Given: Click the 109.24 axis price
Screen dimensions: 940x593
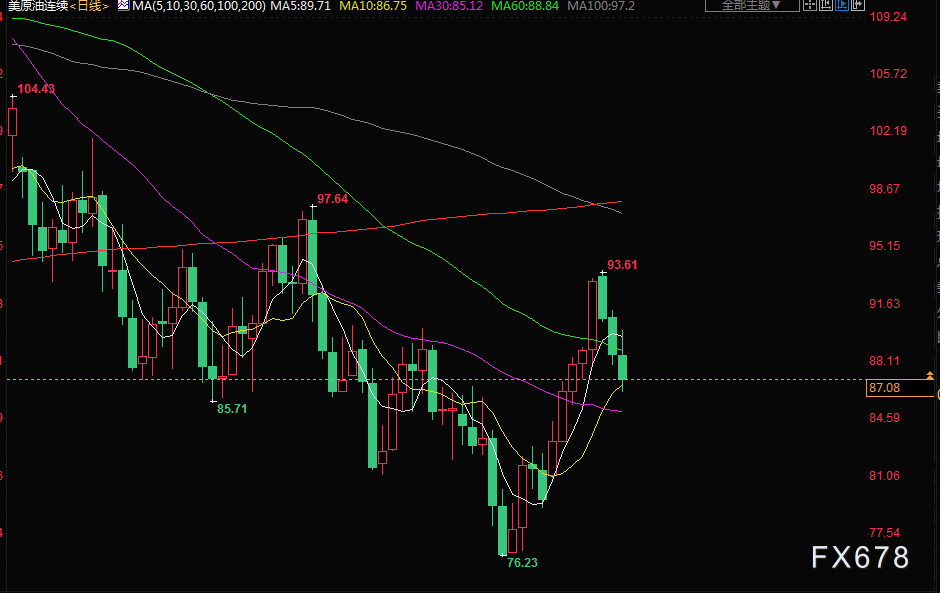Looking at the screenshot, I should pyautogui.click(x=888, y=17).
